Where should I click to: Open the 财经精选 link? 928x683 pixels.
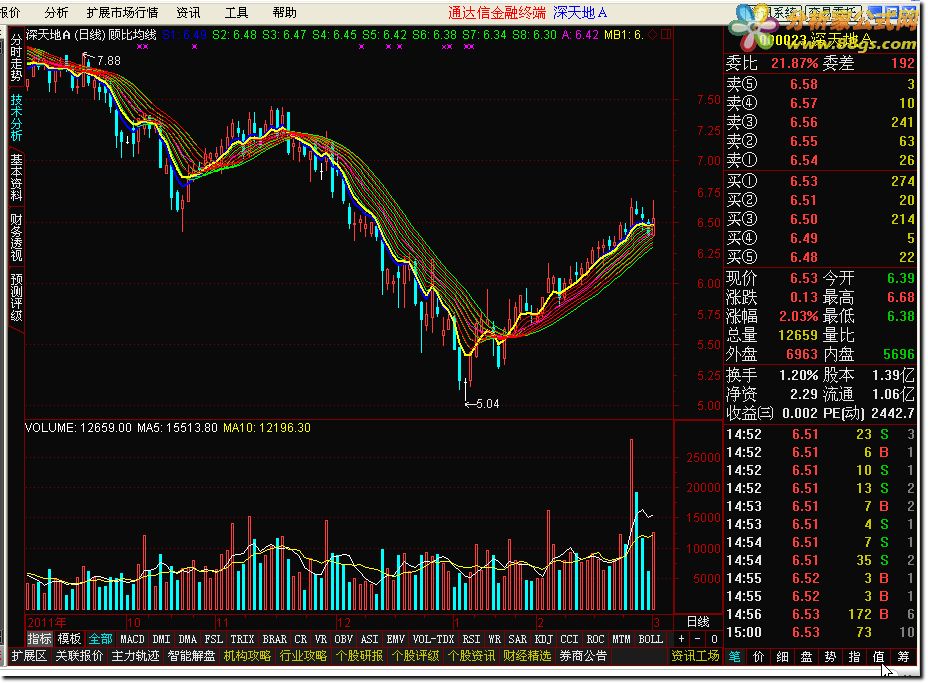tap(527, 656)
